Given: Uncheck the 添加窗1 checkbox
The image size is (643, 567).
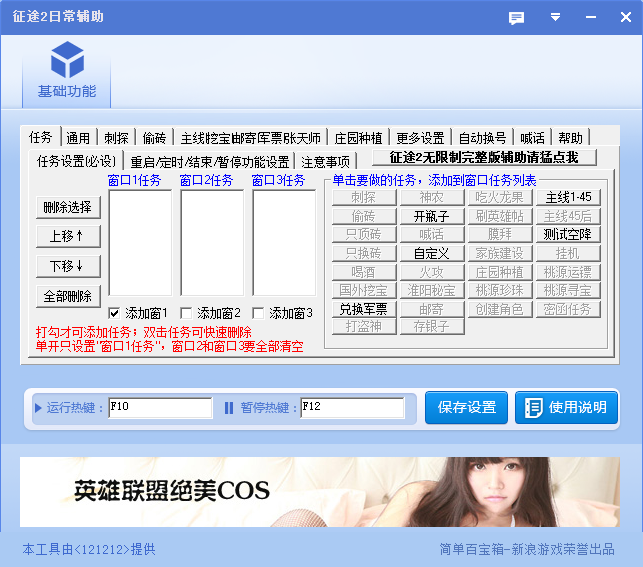Looking at the screenshot, I should click(114, 314).
